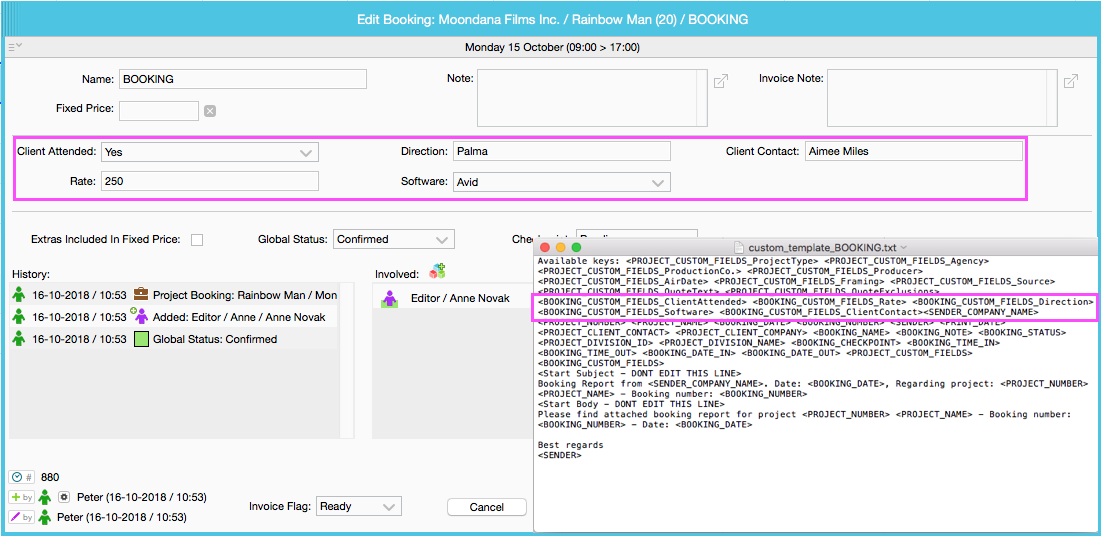The height and width of the screenshot is (536, 1101).
Task: Click the add involved object cubes icon
Action: pyautogui.click(x=437, y=272)
